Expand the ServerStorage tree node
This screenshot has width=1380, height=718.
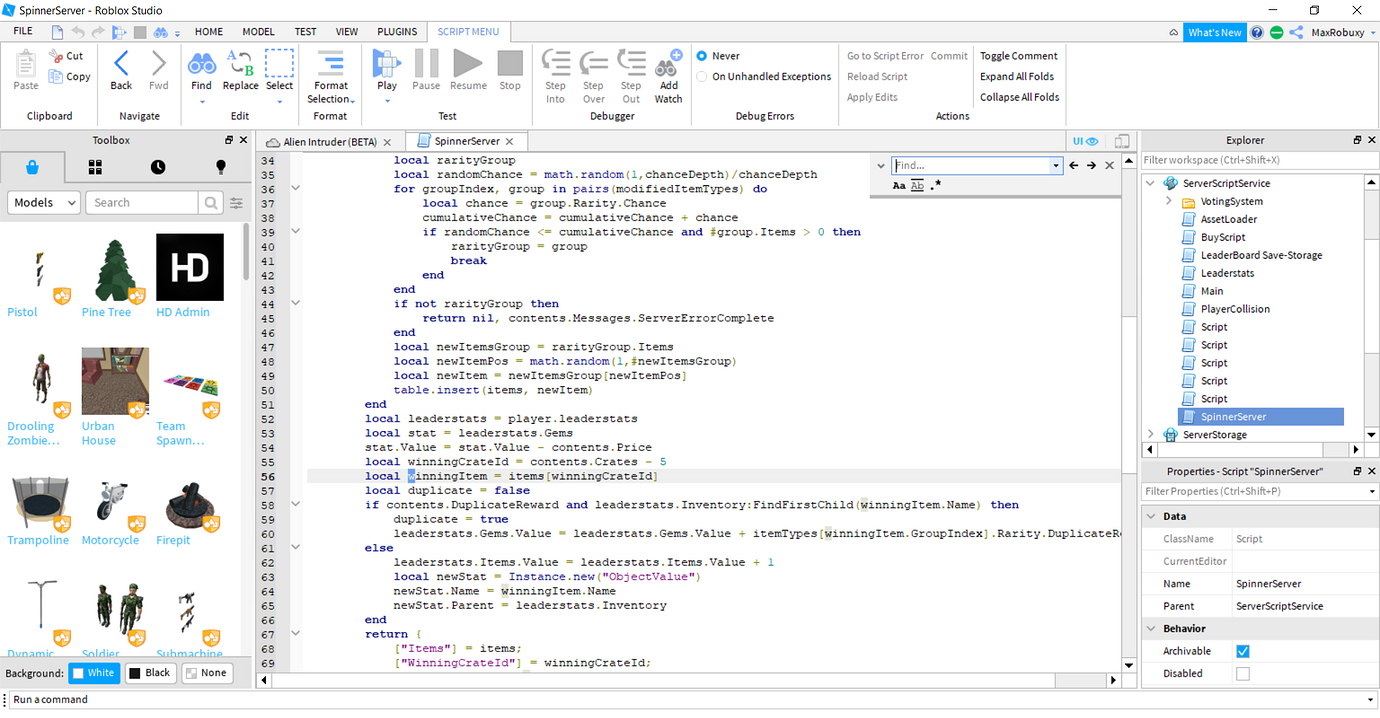tap(1151, 435)
